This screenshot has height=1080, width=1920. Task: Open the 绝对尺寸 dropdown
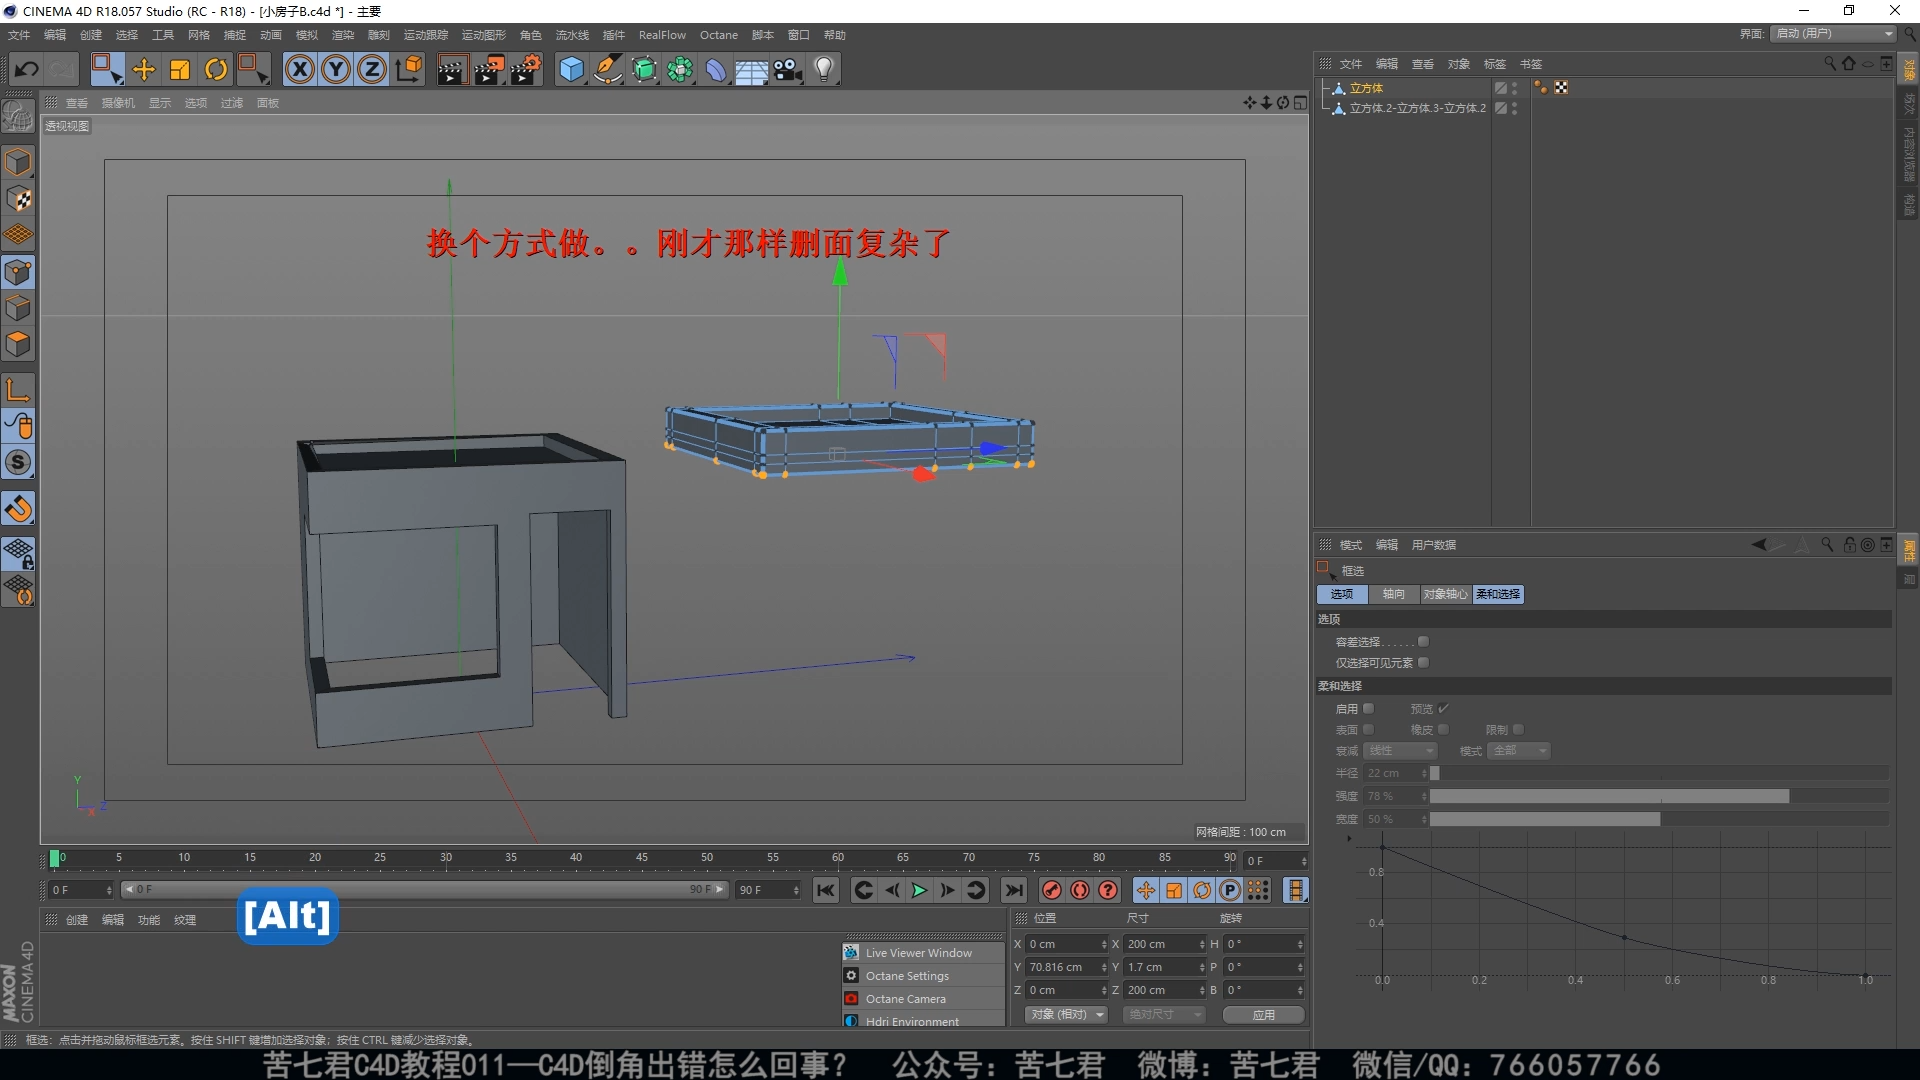(1164, 1015)
